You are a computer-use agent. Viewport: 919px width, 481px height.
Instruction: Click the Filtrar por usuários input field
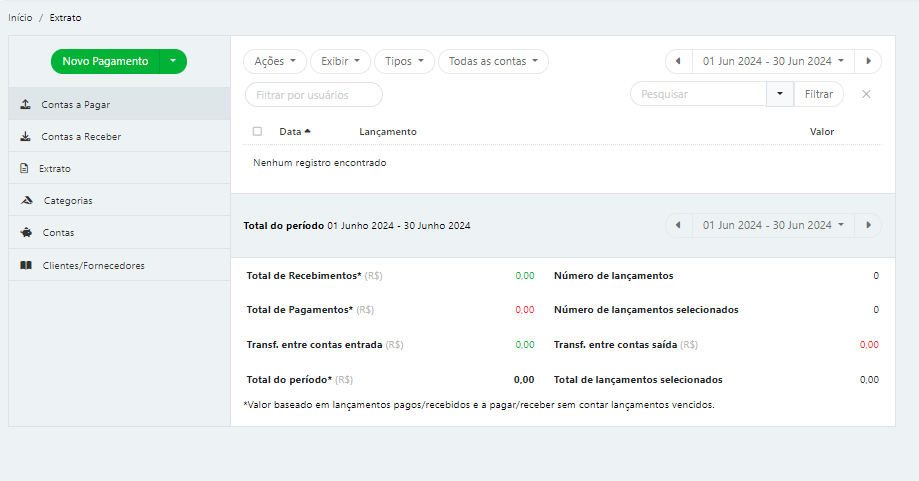point(313,94)
